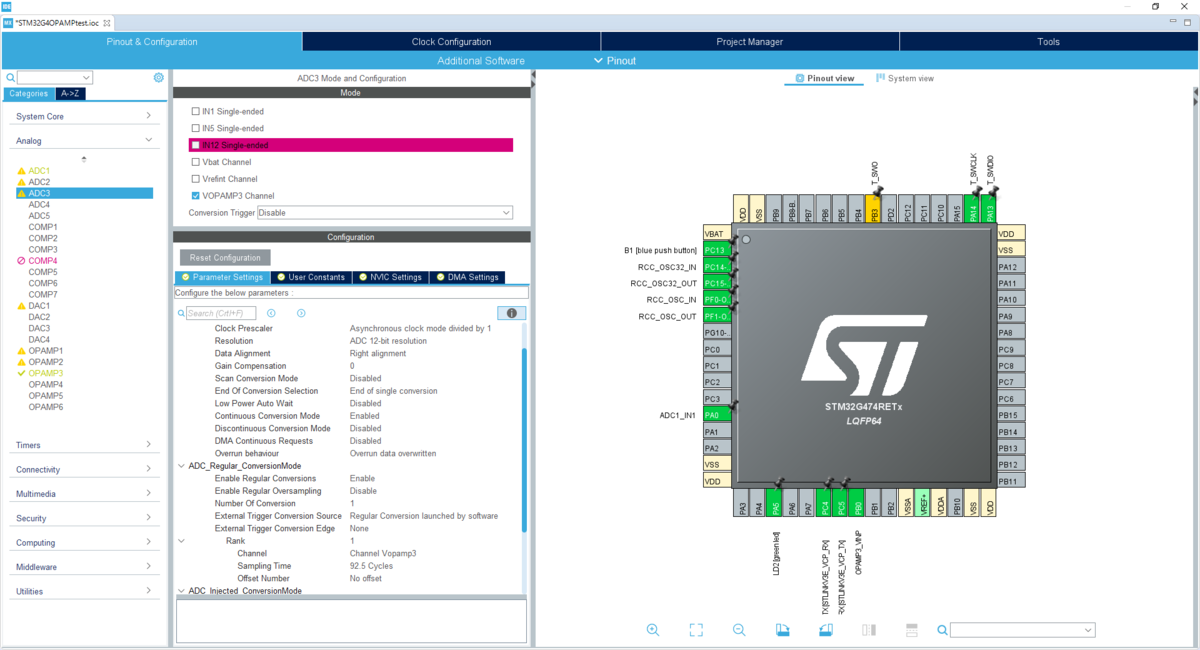Switch to A->Z sorting tab
The width and height of the screenshot is (1200, 650).
coord(72,94)
